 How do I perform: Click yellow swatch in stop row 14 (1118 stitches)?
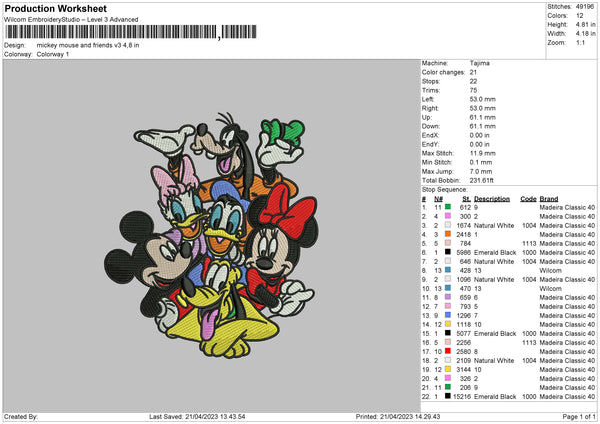(448, 324)
